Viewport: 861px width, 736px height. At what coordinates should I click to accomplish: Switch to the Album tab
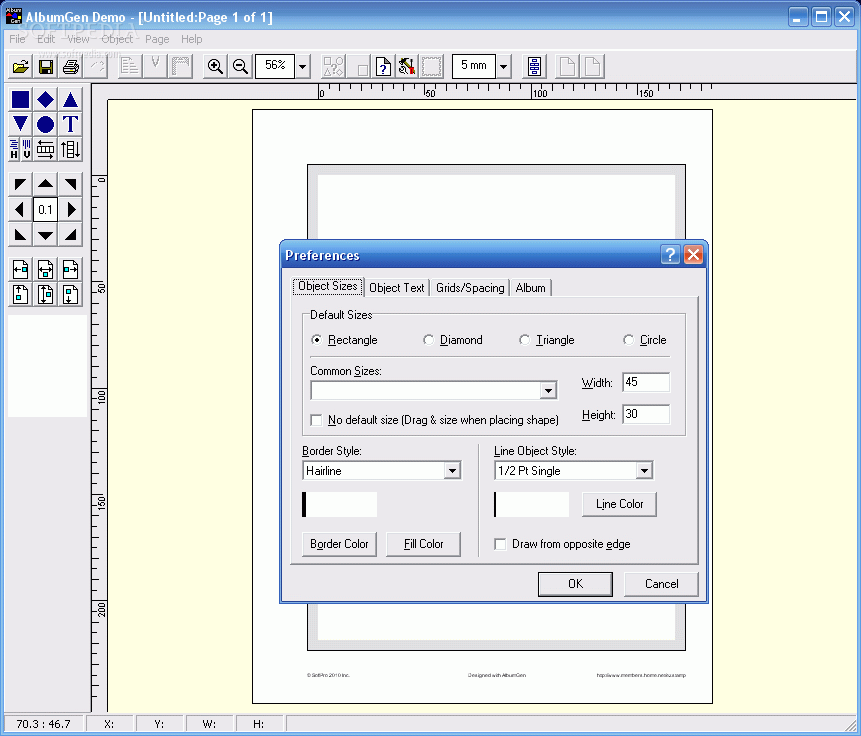point(530,288)
